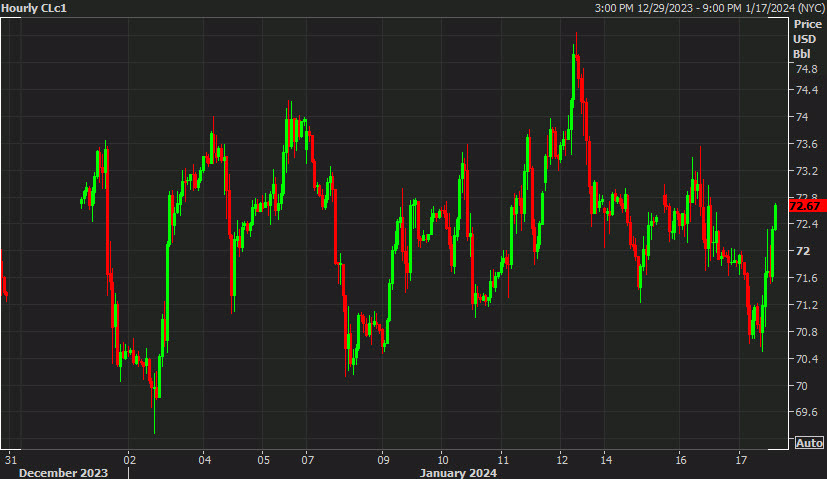Click the 74.4 price axis label
The width and height of the screenshot is (827, 479).
click(x=806, y=90)
